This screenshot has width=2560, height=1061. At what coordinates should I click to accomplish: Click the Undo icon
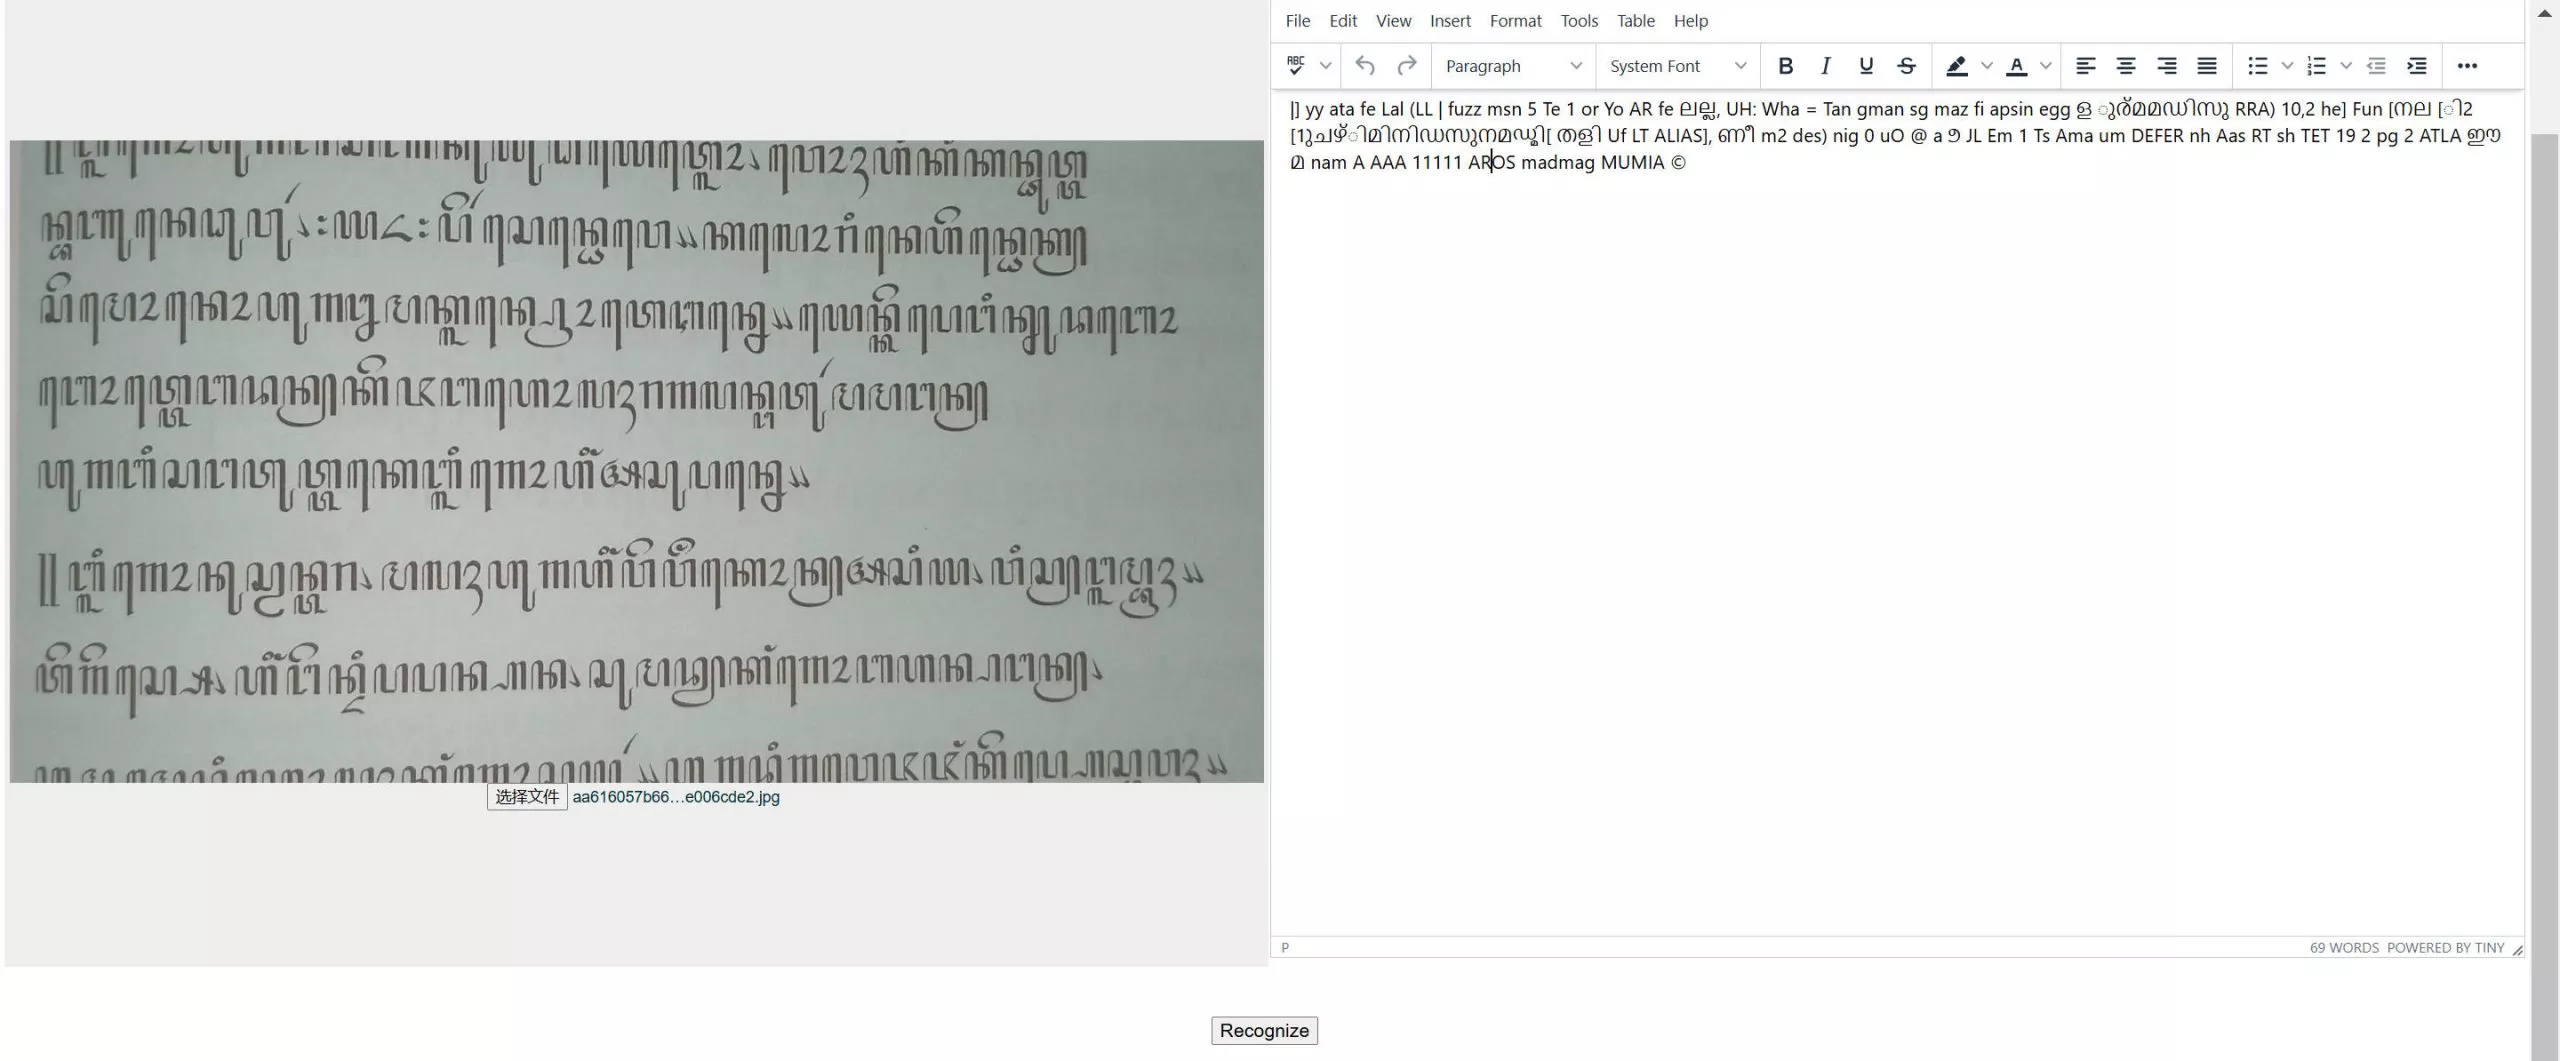coord(1363,66)
